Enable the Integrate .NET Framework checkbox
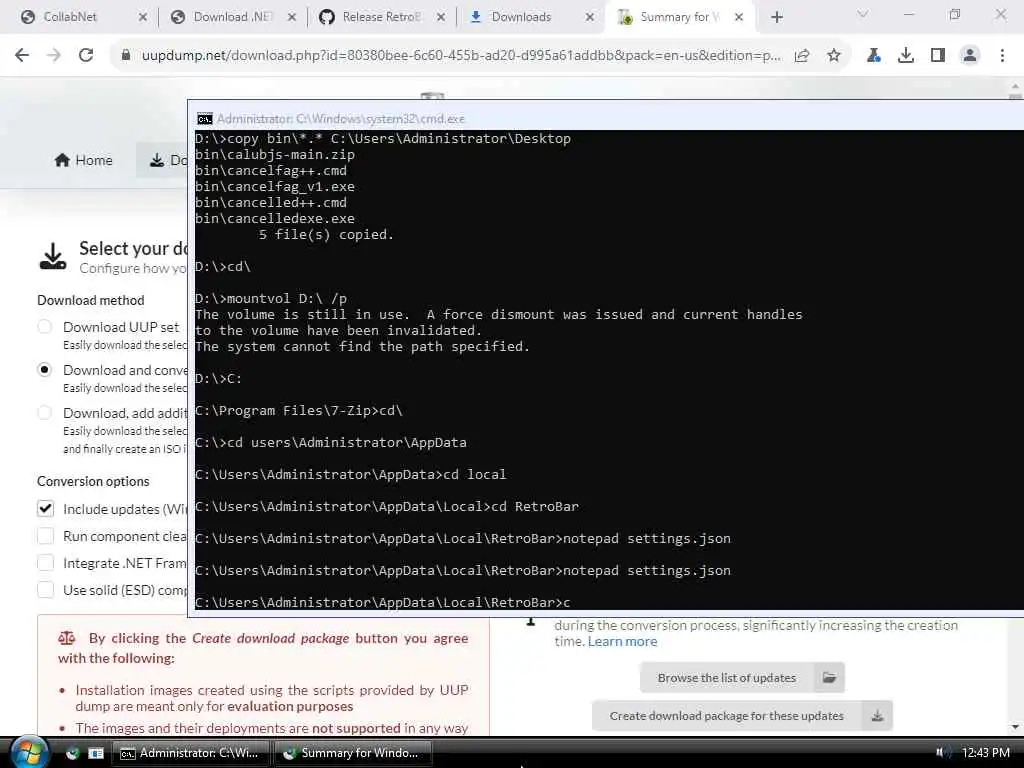1024x768 pixels. pyautogui.click(x=45, y=563)
